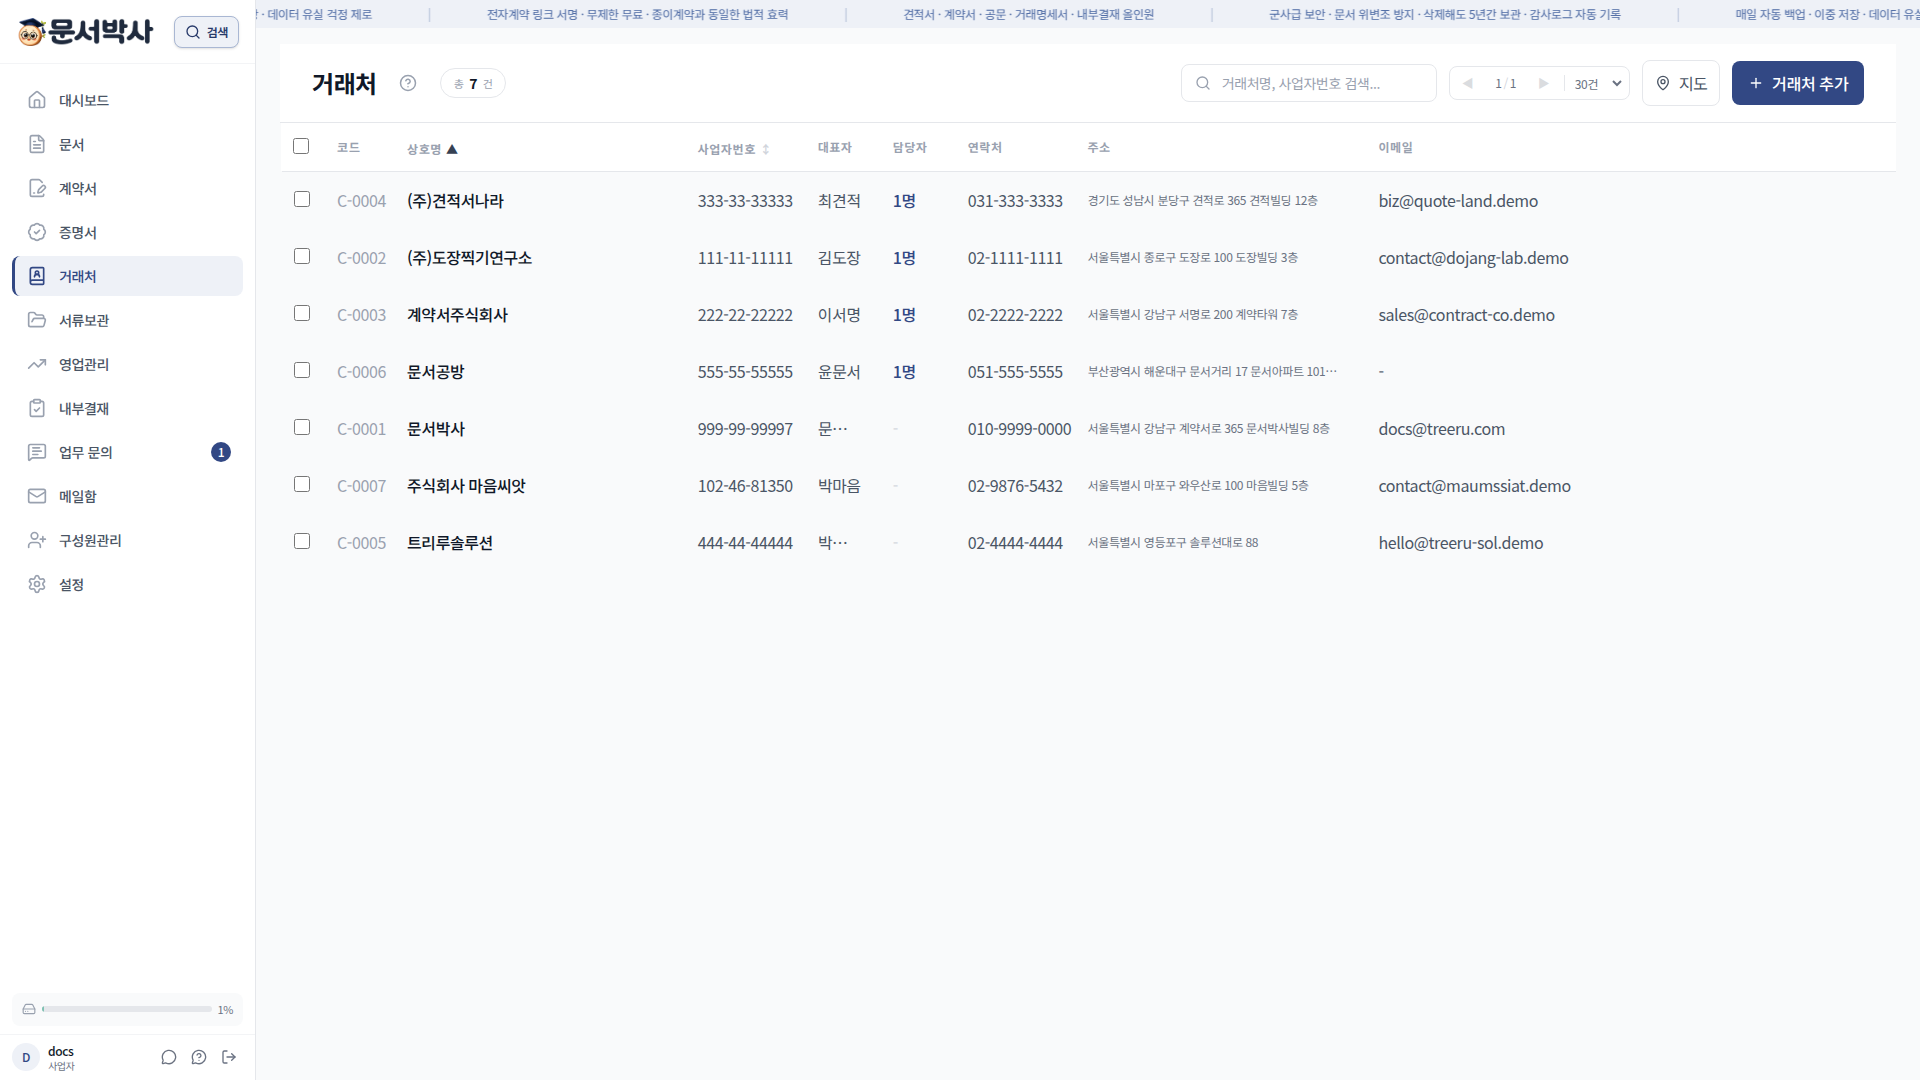Click the 지도 map button

click(1680, 83)
